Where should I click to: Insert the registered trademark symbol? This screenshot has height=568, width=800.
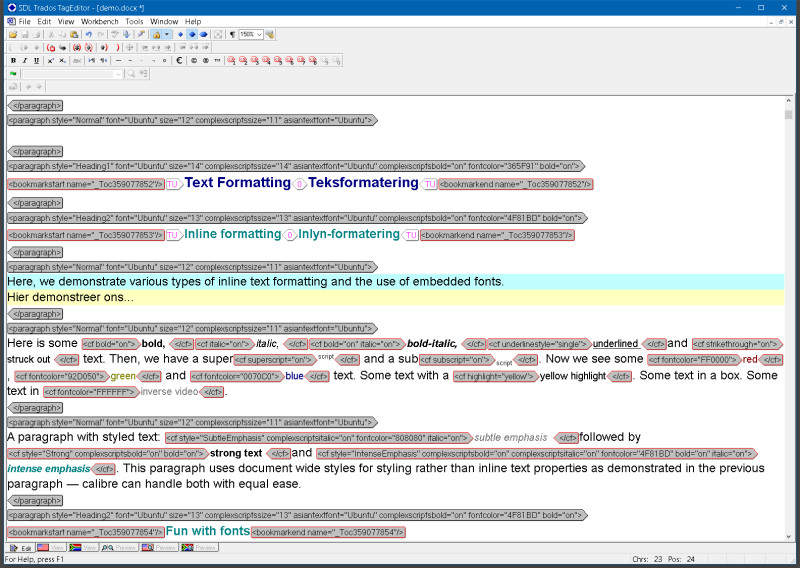tap(206, 61)
